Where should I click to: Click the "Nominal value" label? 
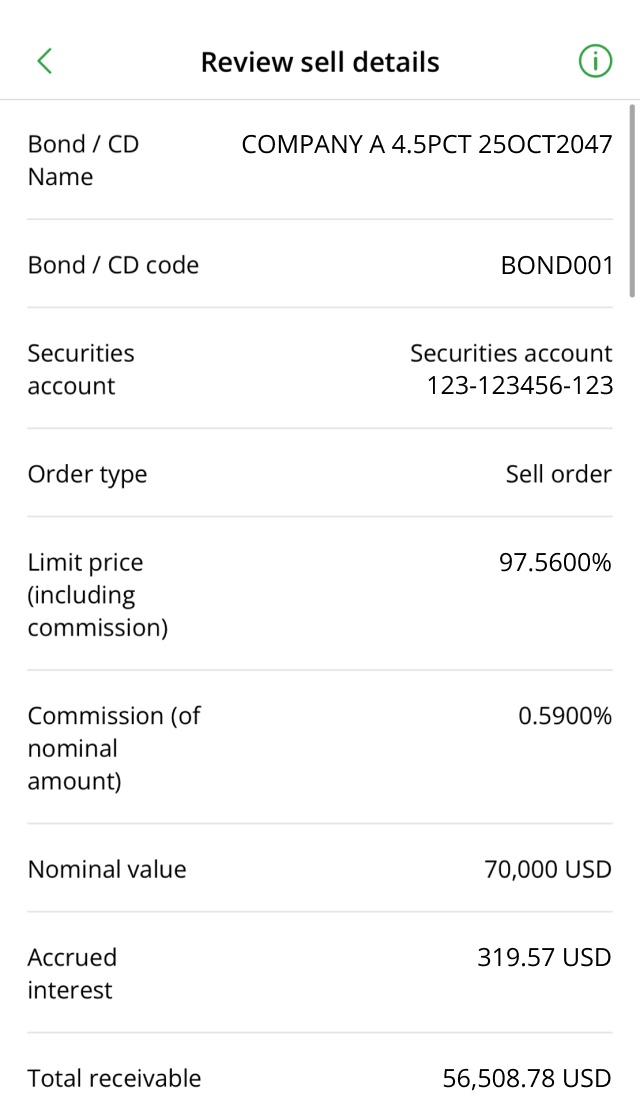click(x=107, y=869)
